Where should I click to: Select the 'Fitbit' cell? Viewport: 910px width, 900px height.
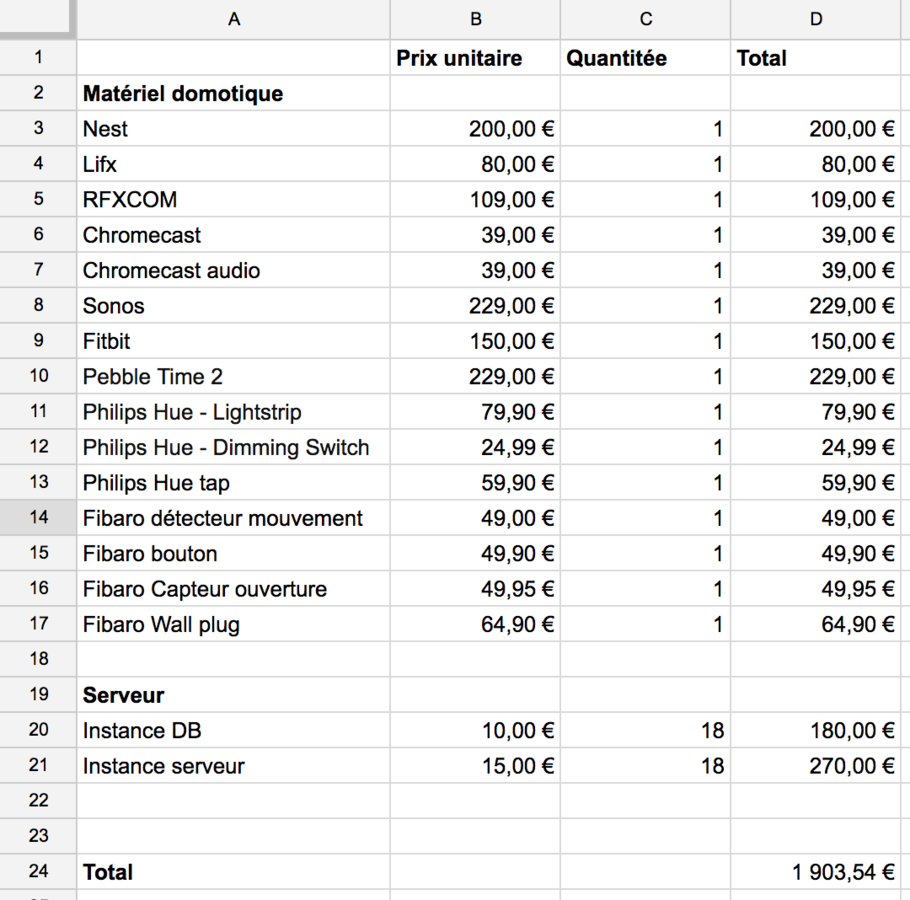pos(233,341)
